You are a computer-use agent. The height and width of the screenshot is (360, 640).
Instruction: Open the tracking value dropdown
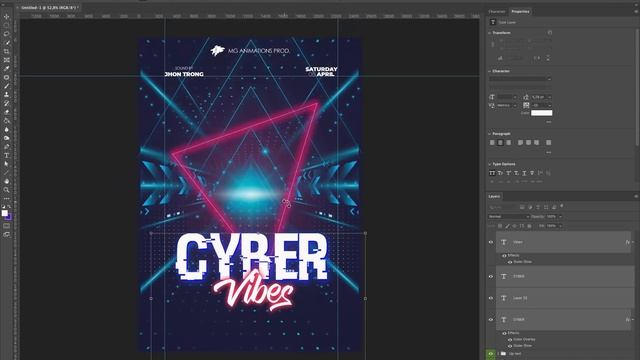(x=549, y=105)
